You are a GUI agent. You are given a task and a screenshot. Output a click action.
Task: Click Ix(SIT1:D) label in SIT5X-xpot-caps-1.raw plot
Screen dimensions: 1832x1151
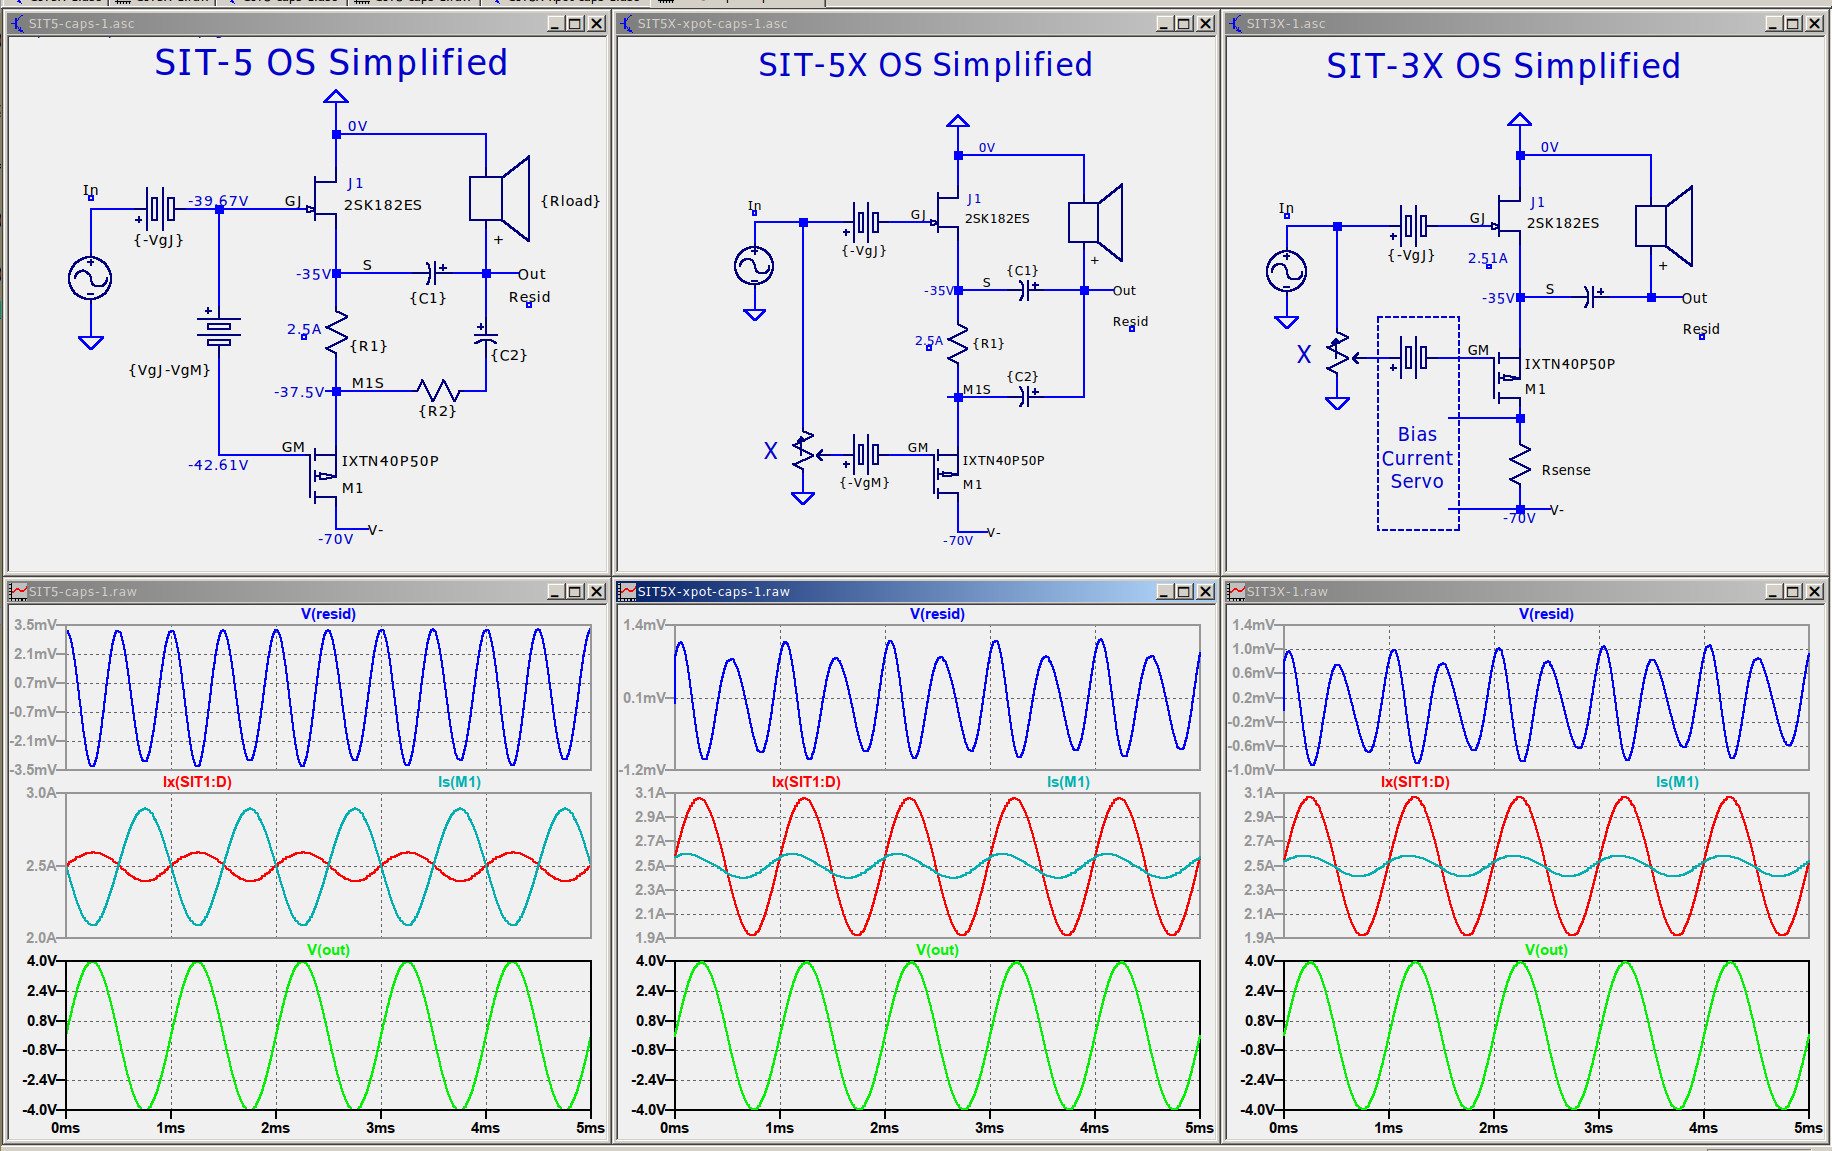(x=806, y=782)
